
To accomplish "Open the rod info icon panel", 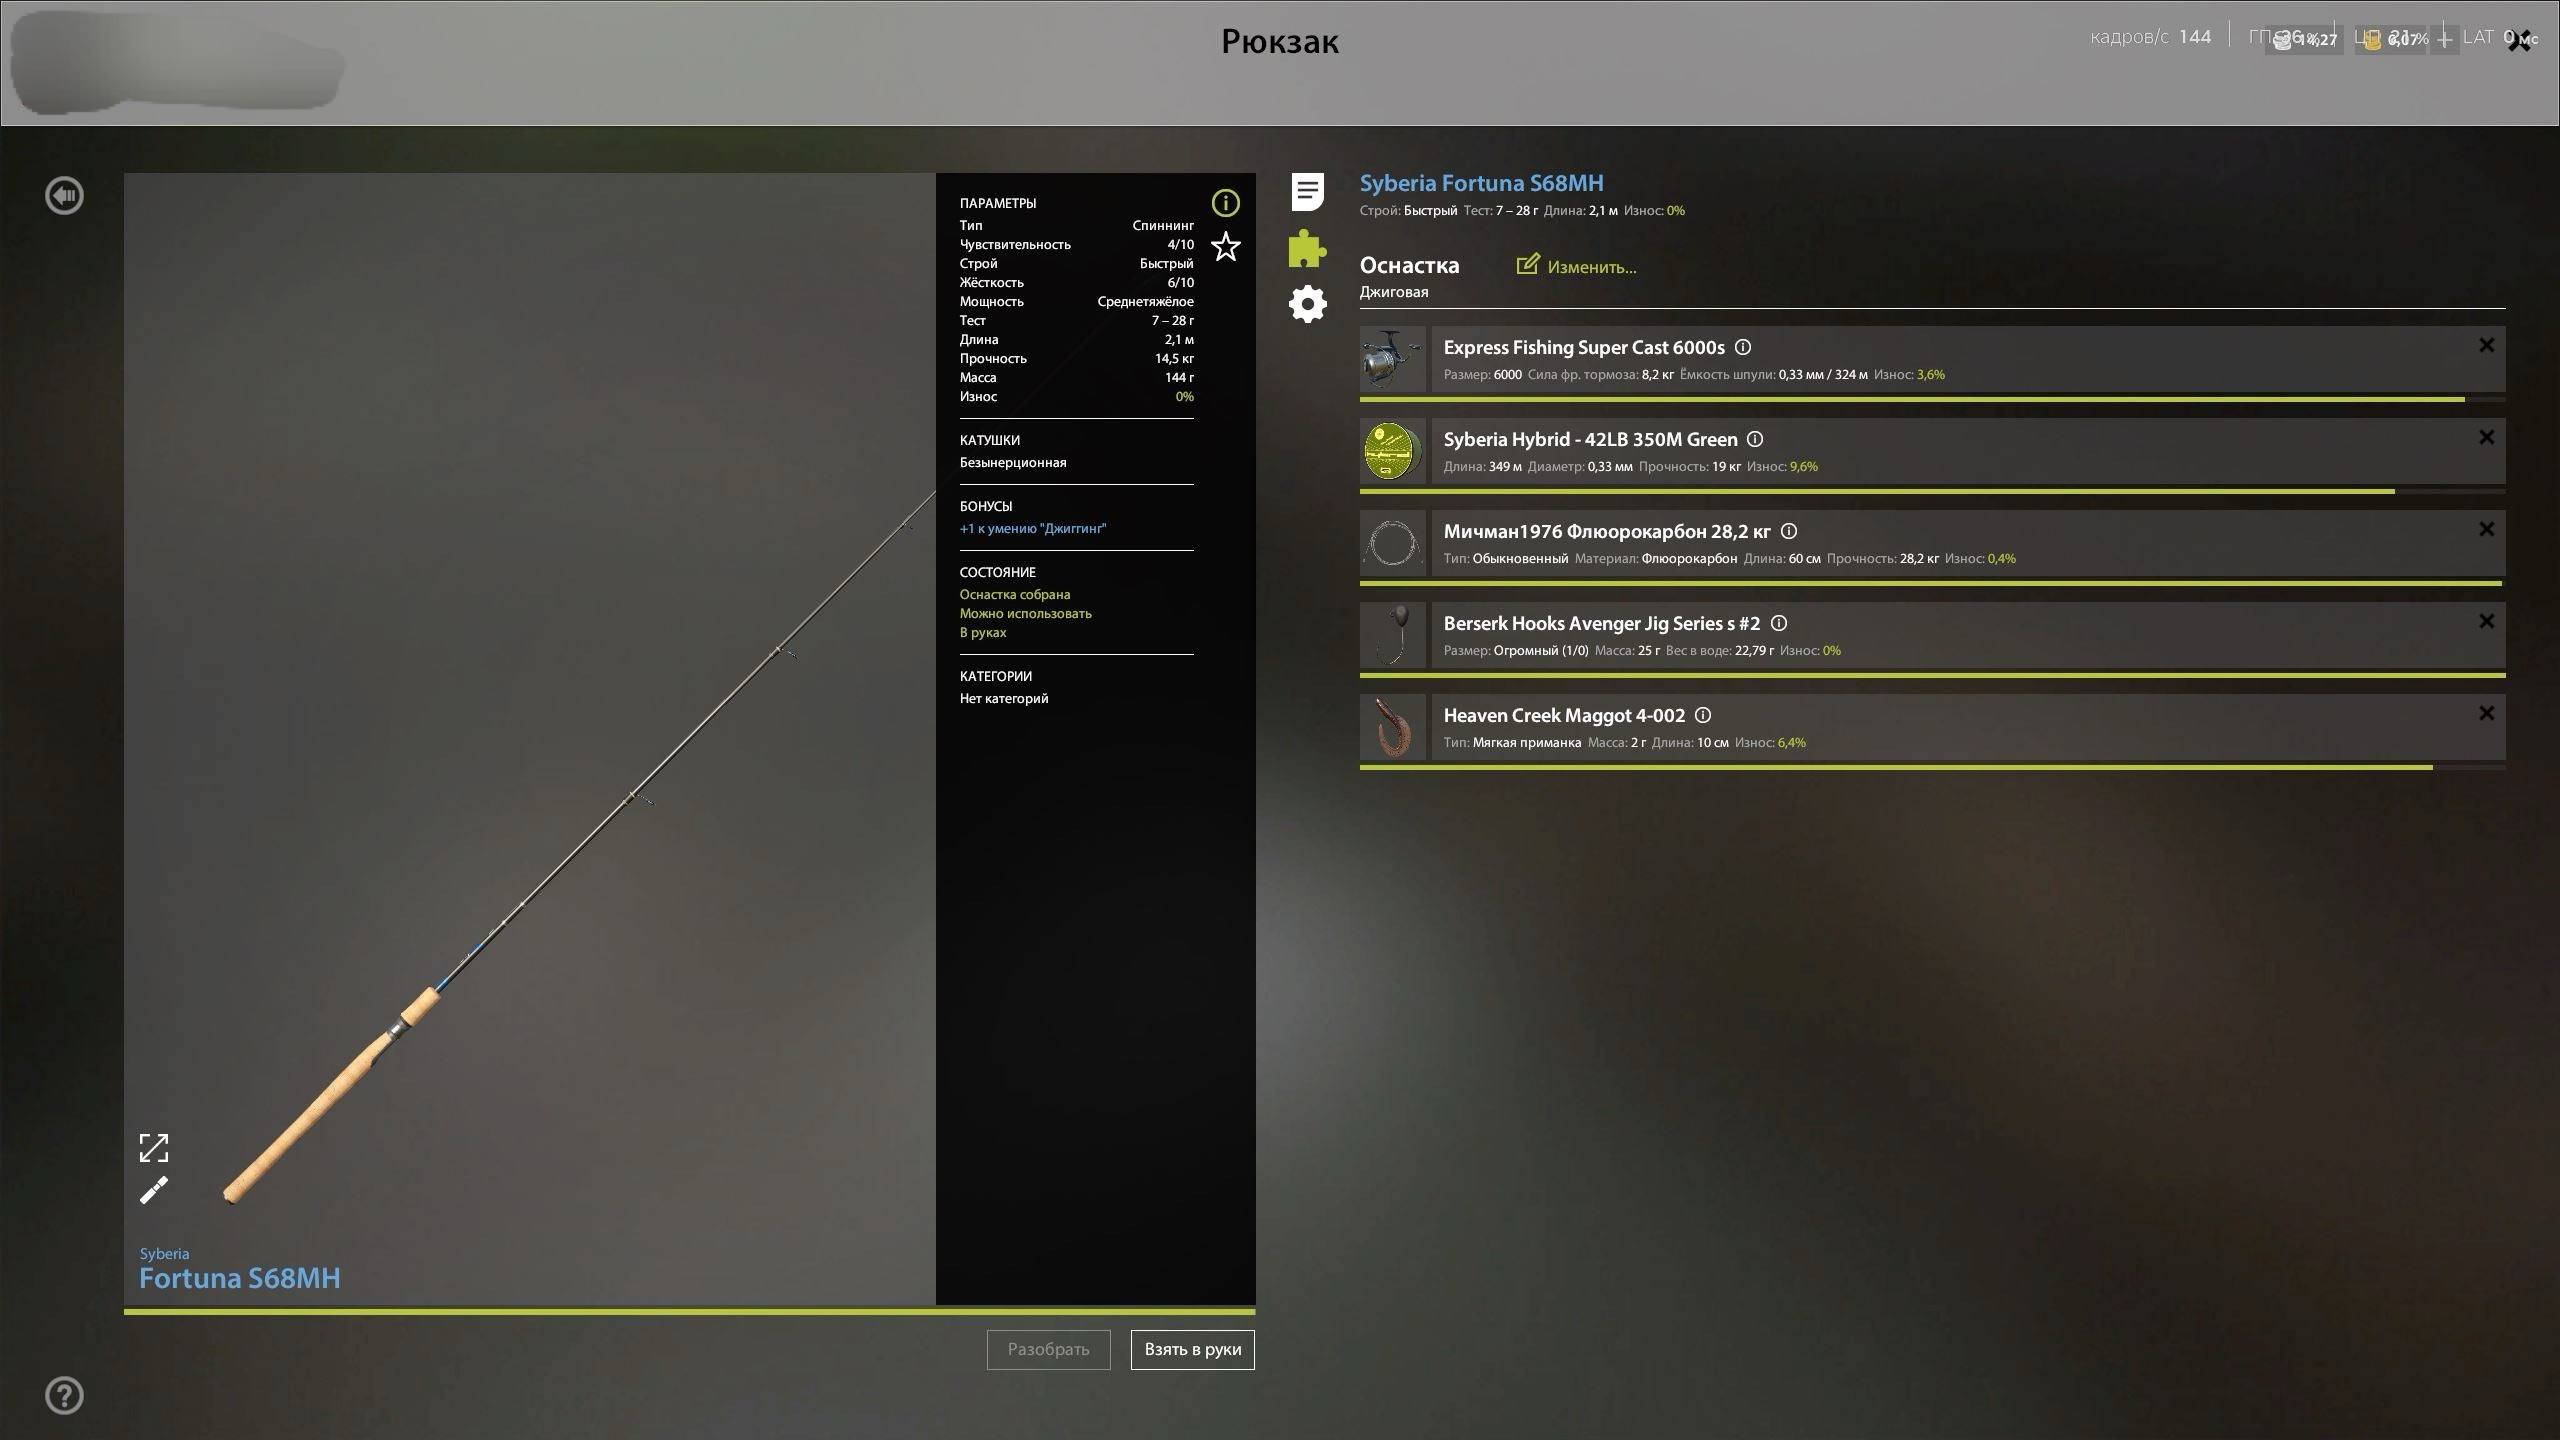I will [1225, 203].
